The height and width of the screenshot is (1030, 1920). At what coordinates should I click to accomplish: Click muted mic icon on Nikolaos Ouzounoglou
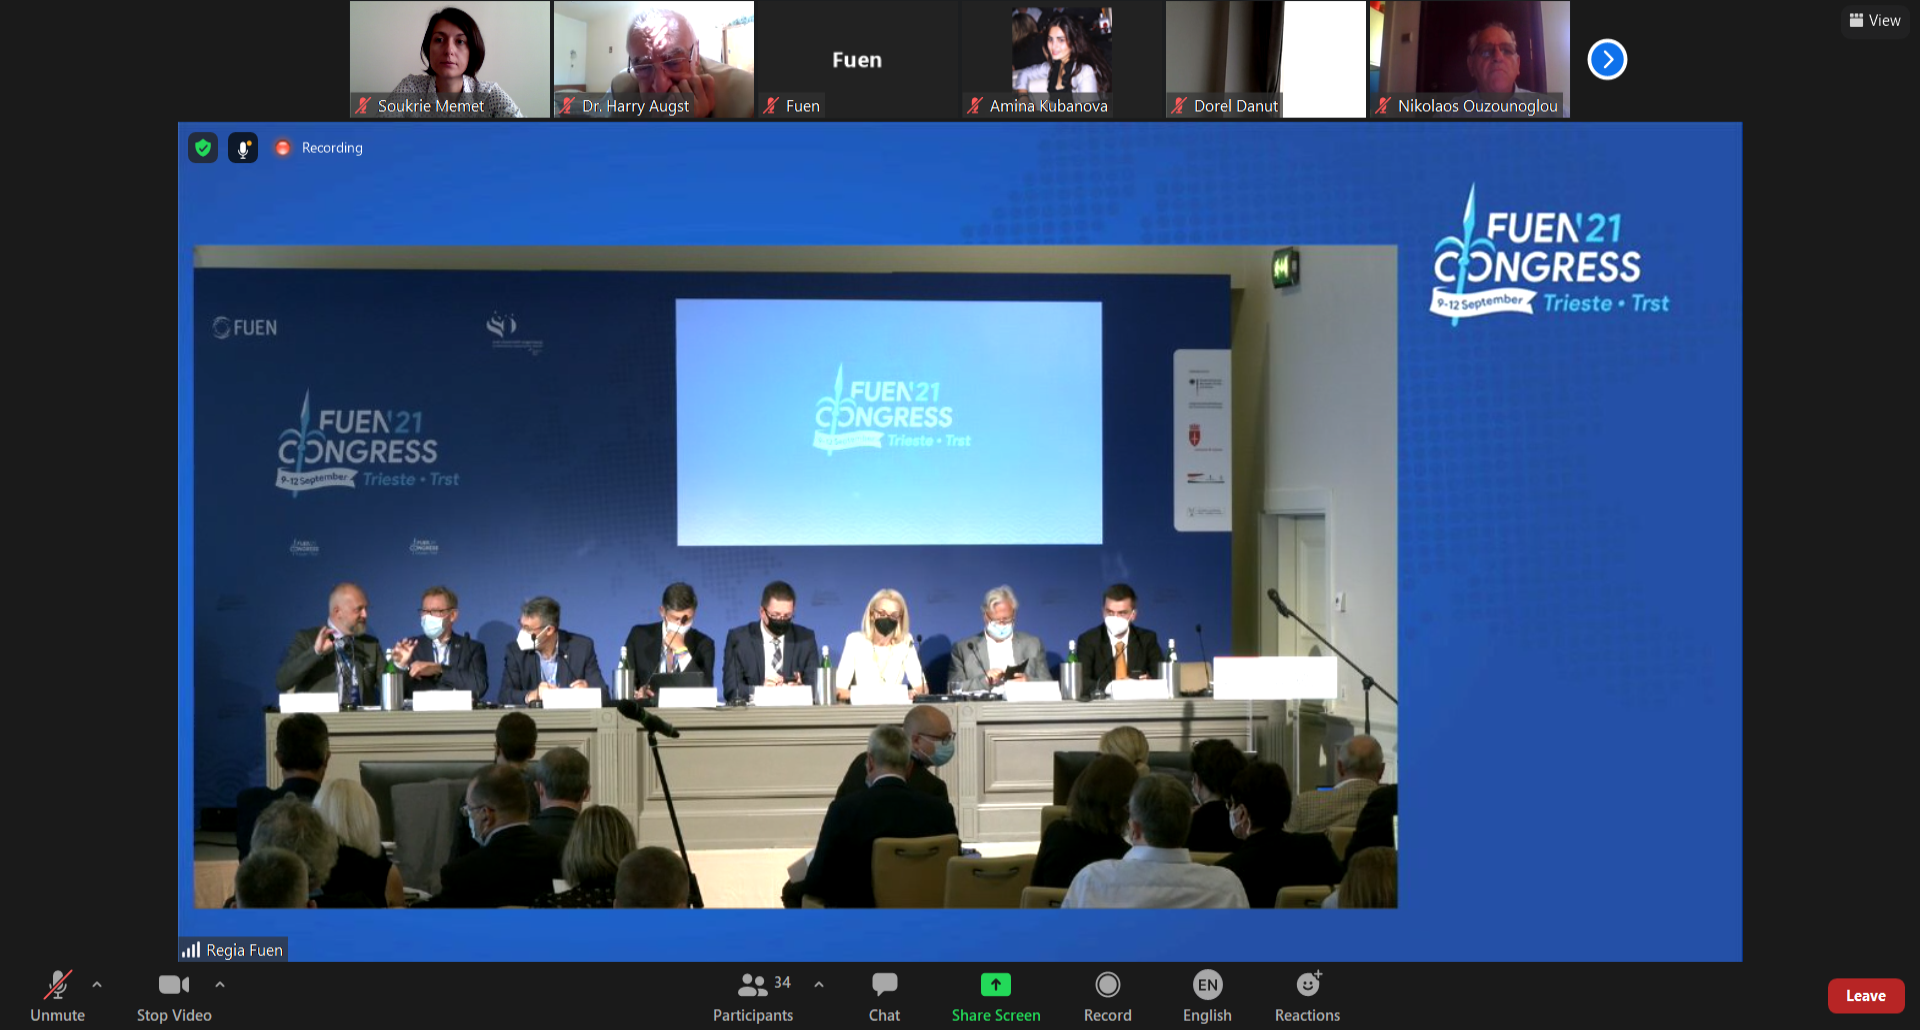pos(1384,105)
